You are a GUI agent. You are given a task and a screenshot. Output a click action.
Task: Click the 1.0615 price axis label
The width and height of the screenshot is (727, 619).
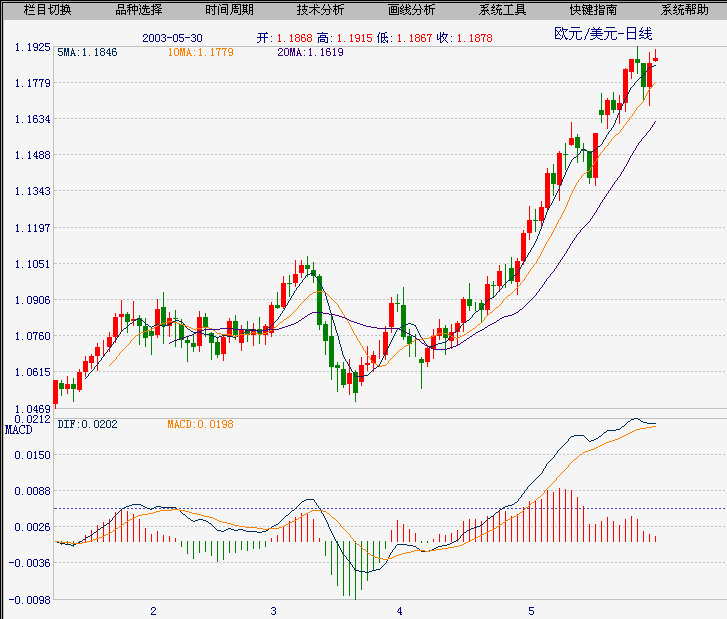[32, 372]
